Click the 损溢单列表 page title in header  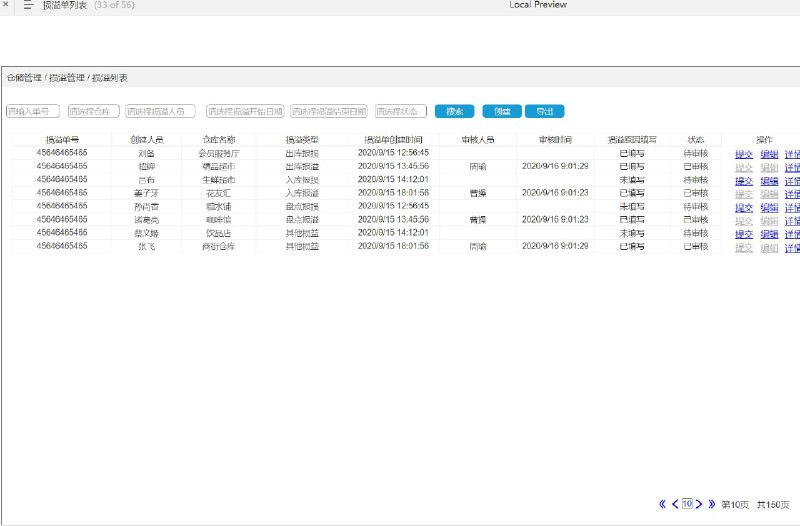coord(65,5)
